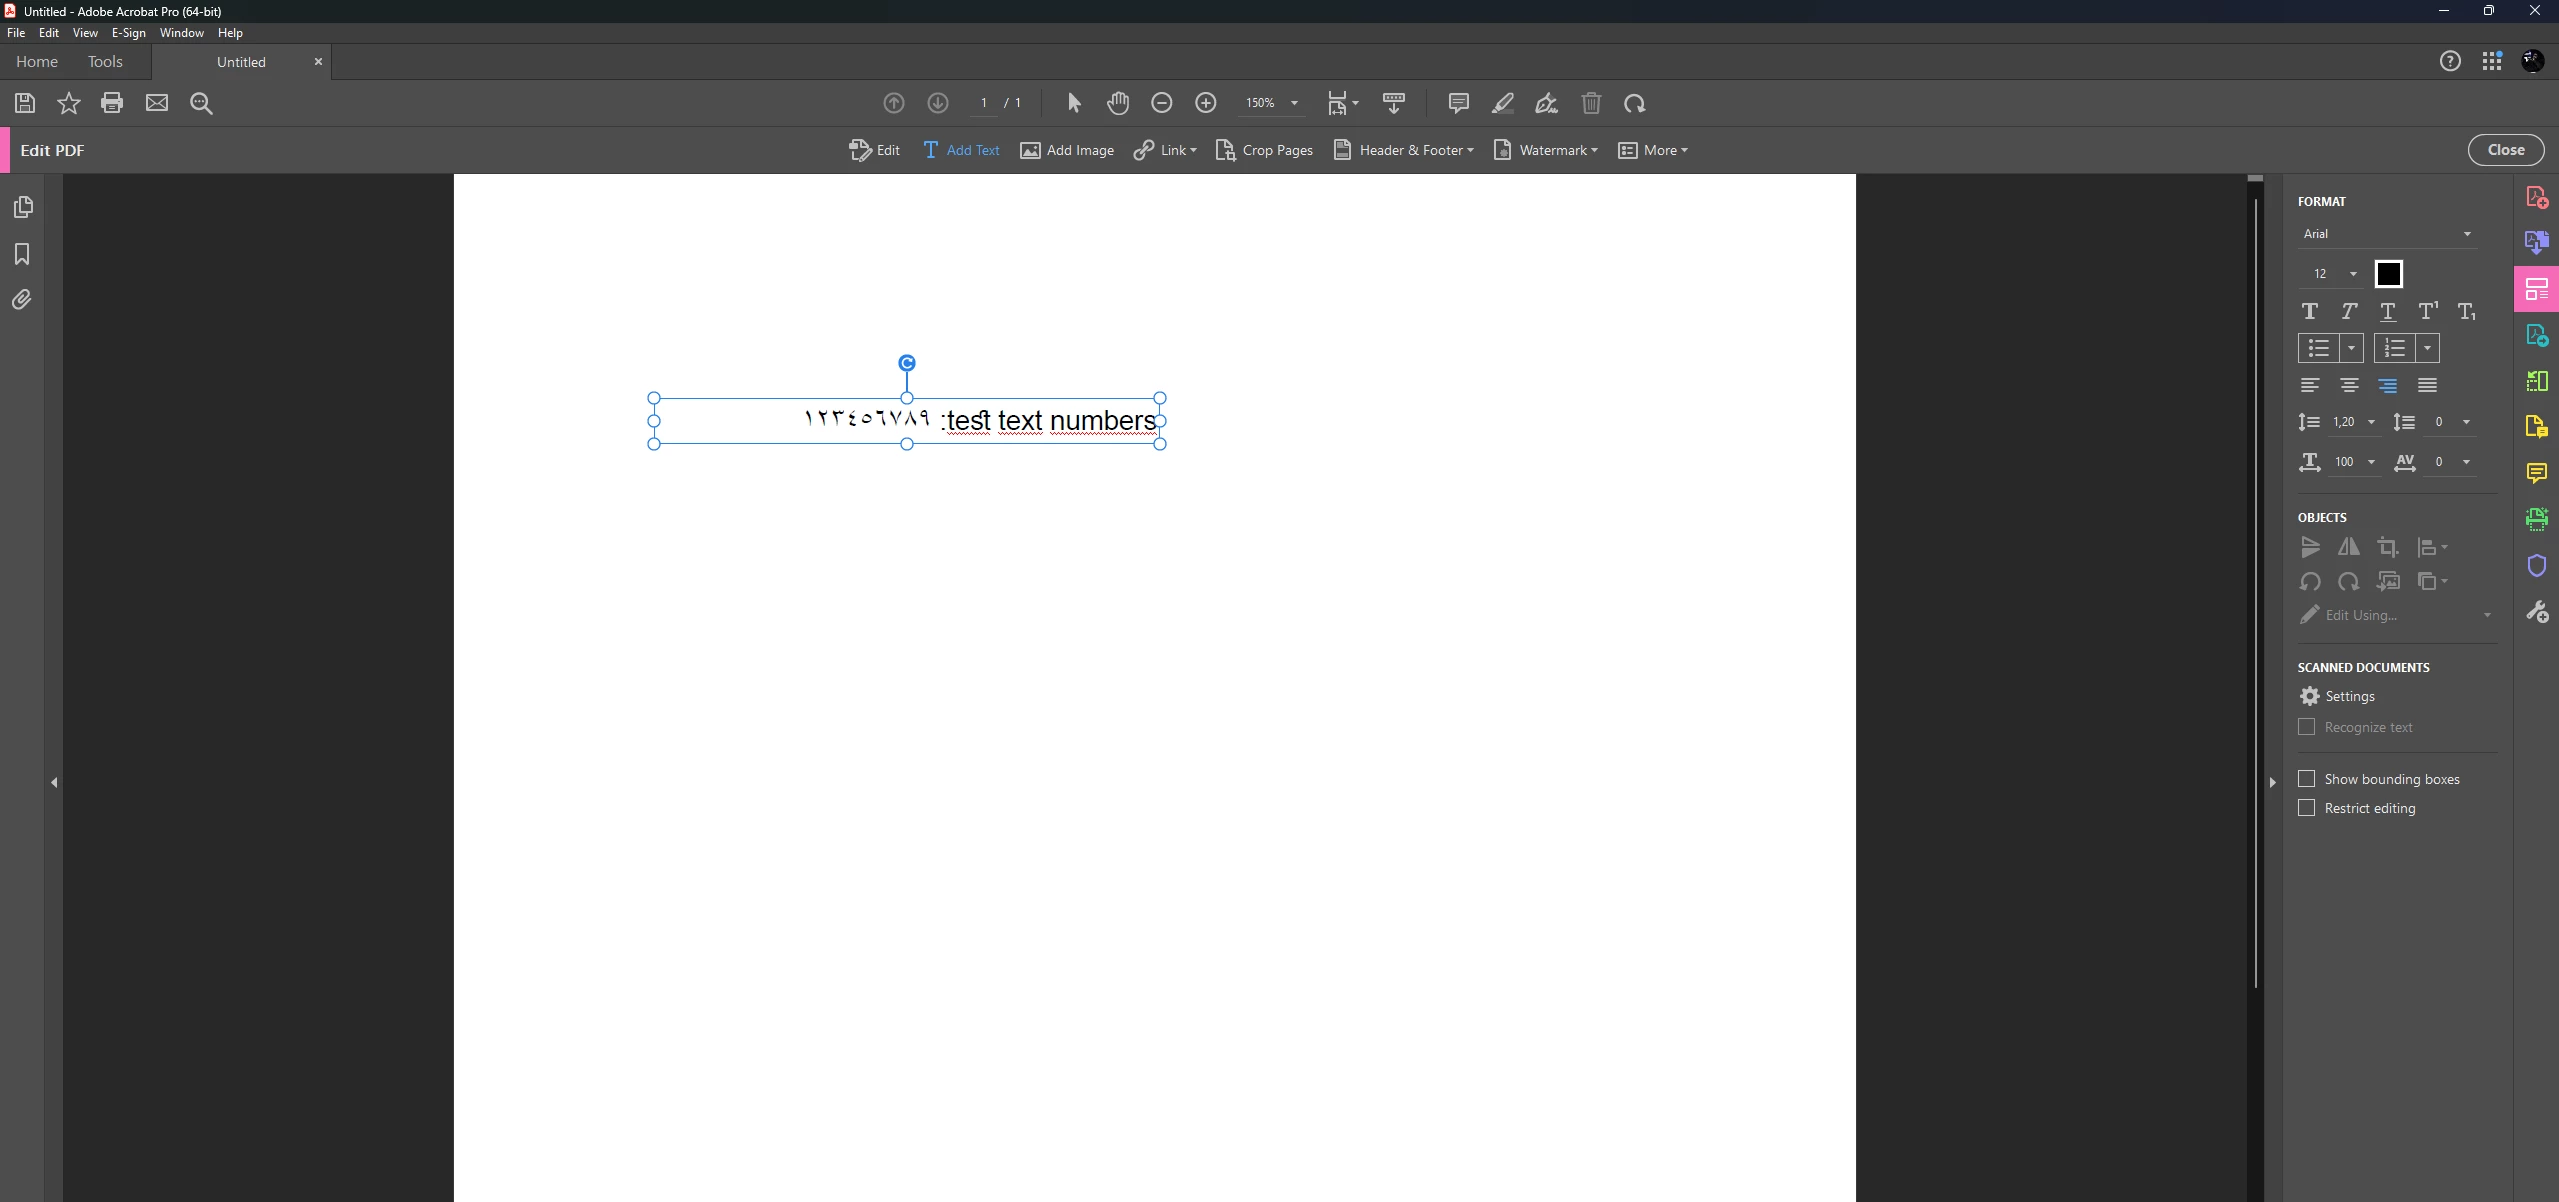Click the Add Image tool
The image size is (2559, 1202).
1067,150
